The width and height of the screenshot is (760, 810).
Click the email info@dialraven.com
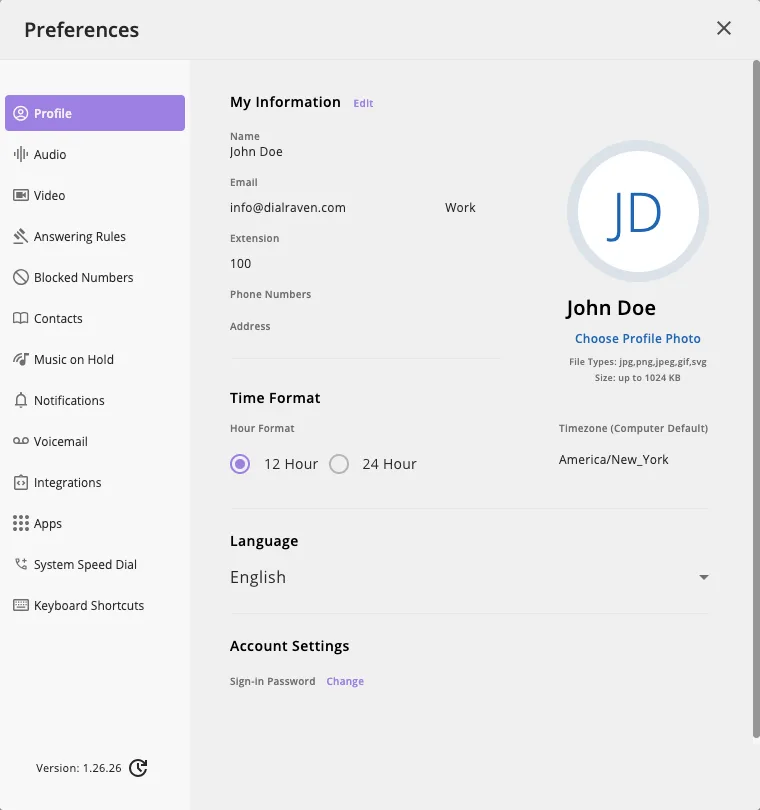point(287,207)
